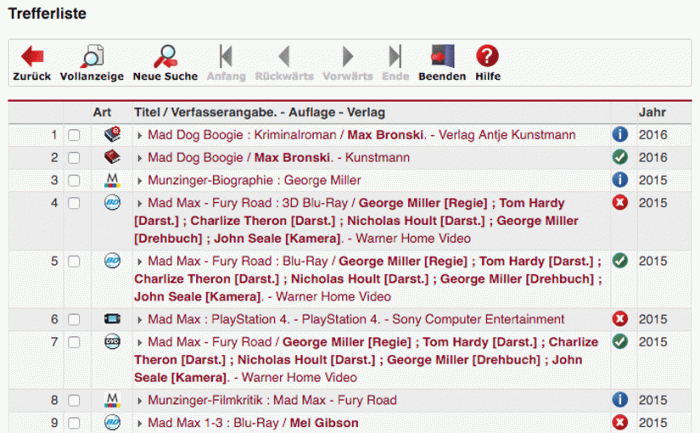
Task: Select checkbox for result 3 Munzinger-Biographie
Action: click(x=74, y=181)
